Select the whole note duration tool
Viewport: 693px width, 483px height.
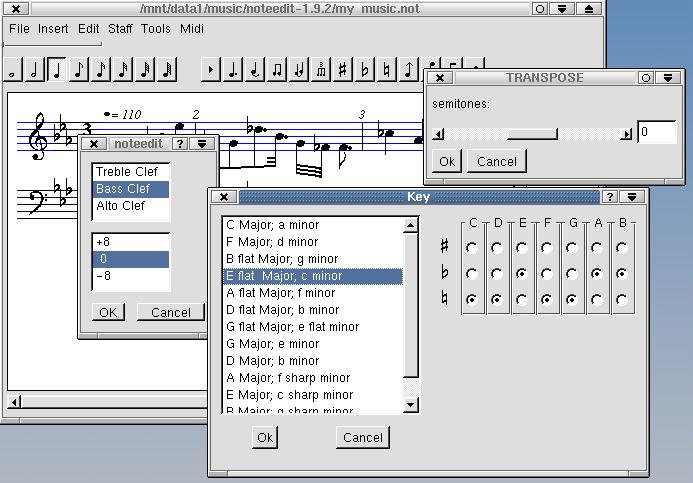(x=13, y=70)
